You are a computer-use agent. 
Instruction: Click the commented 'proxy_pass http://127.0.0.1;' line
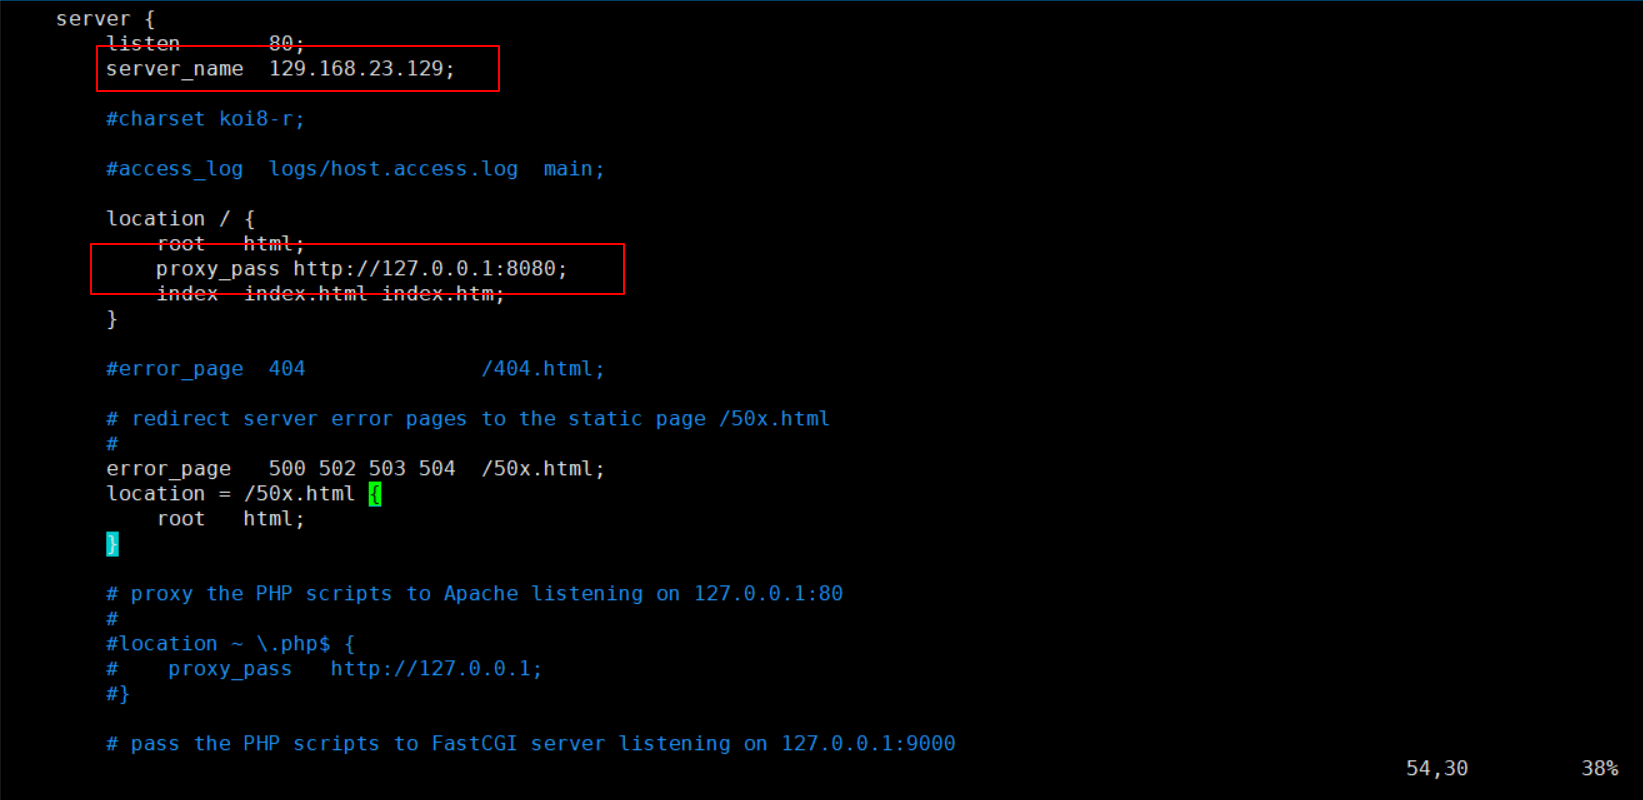coord(324,669)
